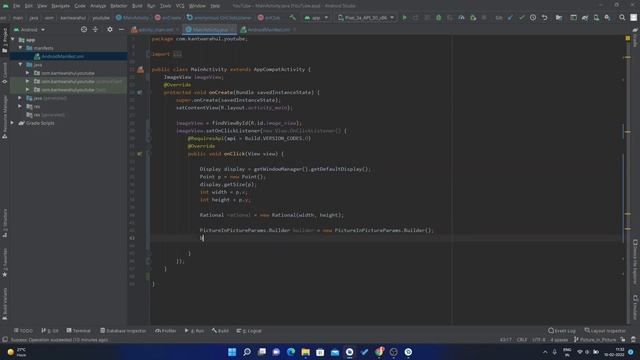The image size is (640, 360).
Task: Select the MainActivity.java editor tab
Action: [210, 29]
